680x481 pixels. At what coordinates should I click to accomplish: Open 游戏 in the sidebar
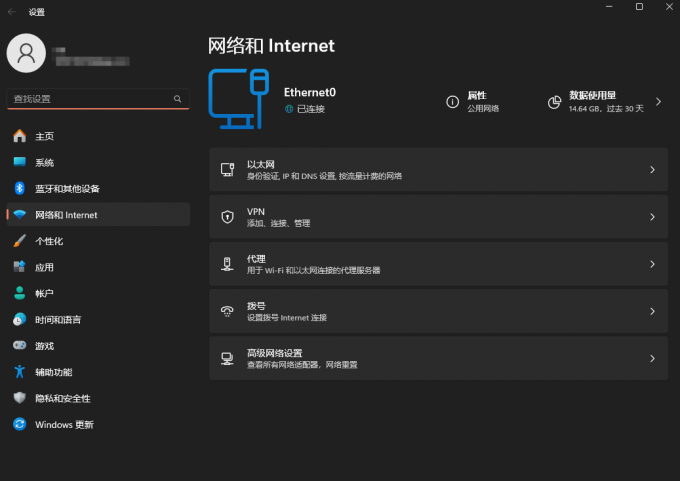coord(98,345)
